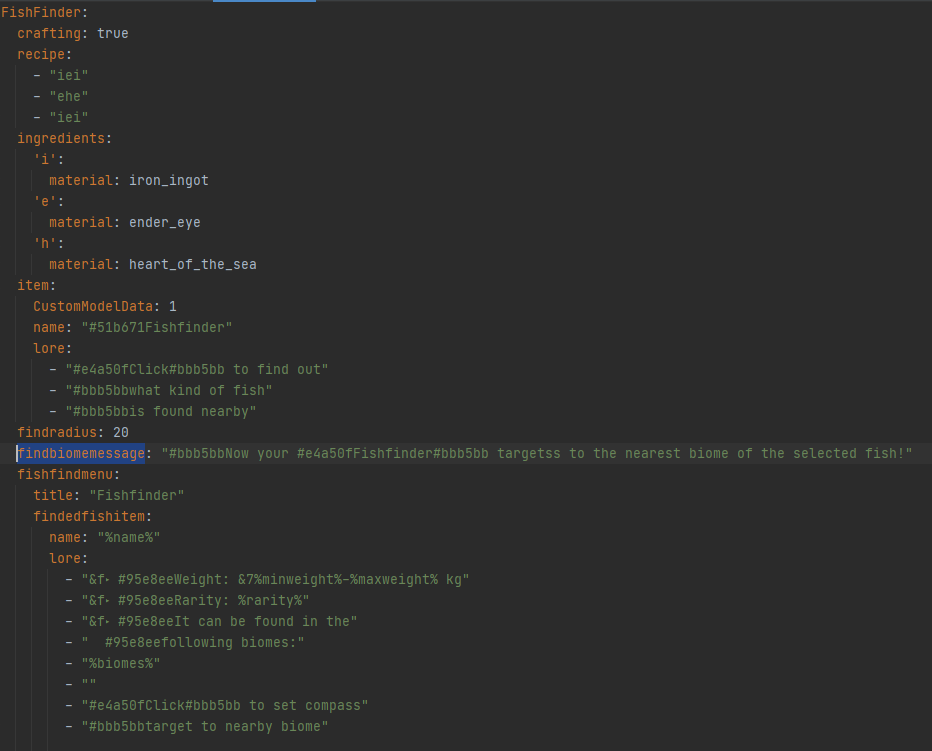Click the "target to nearby biome" lore line
This screenshot has height=751, width=932.
204,726
